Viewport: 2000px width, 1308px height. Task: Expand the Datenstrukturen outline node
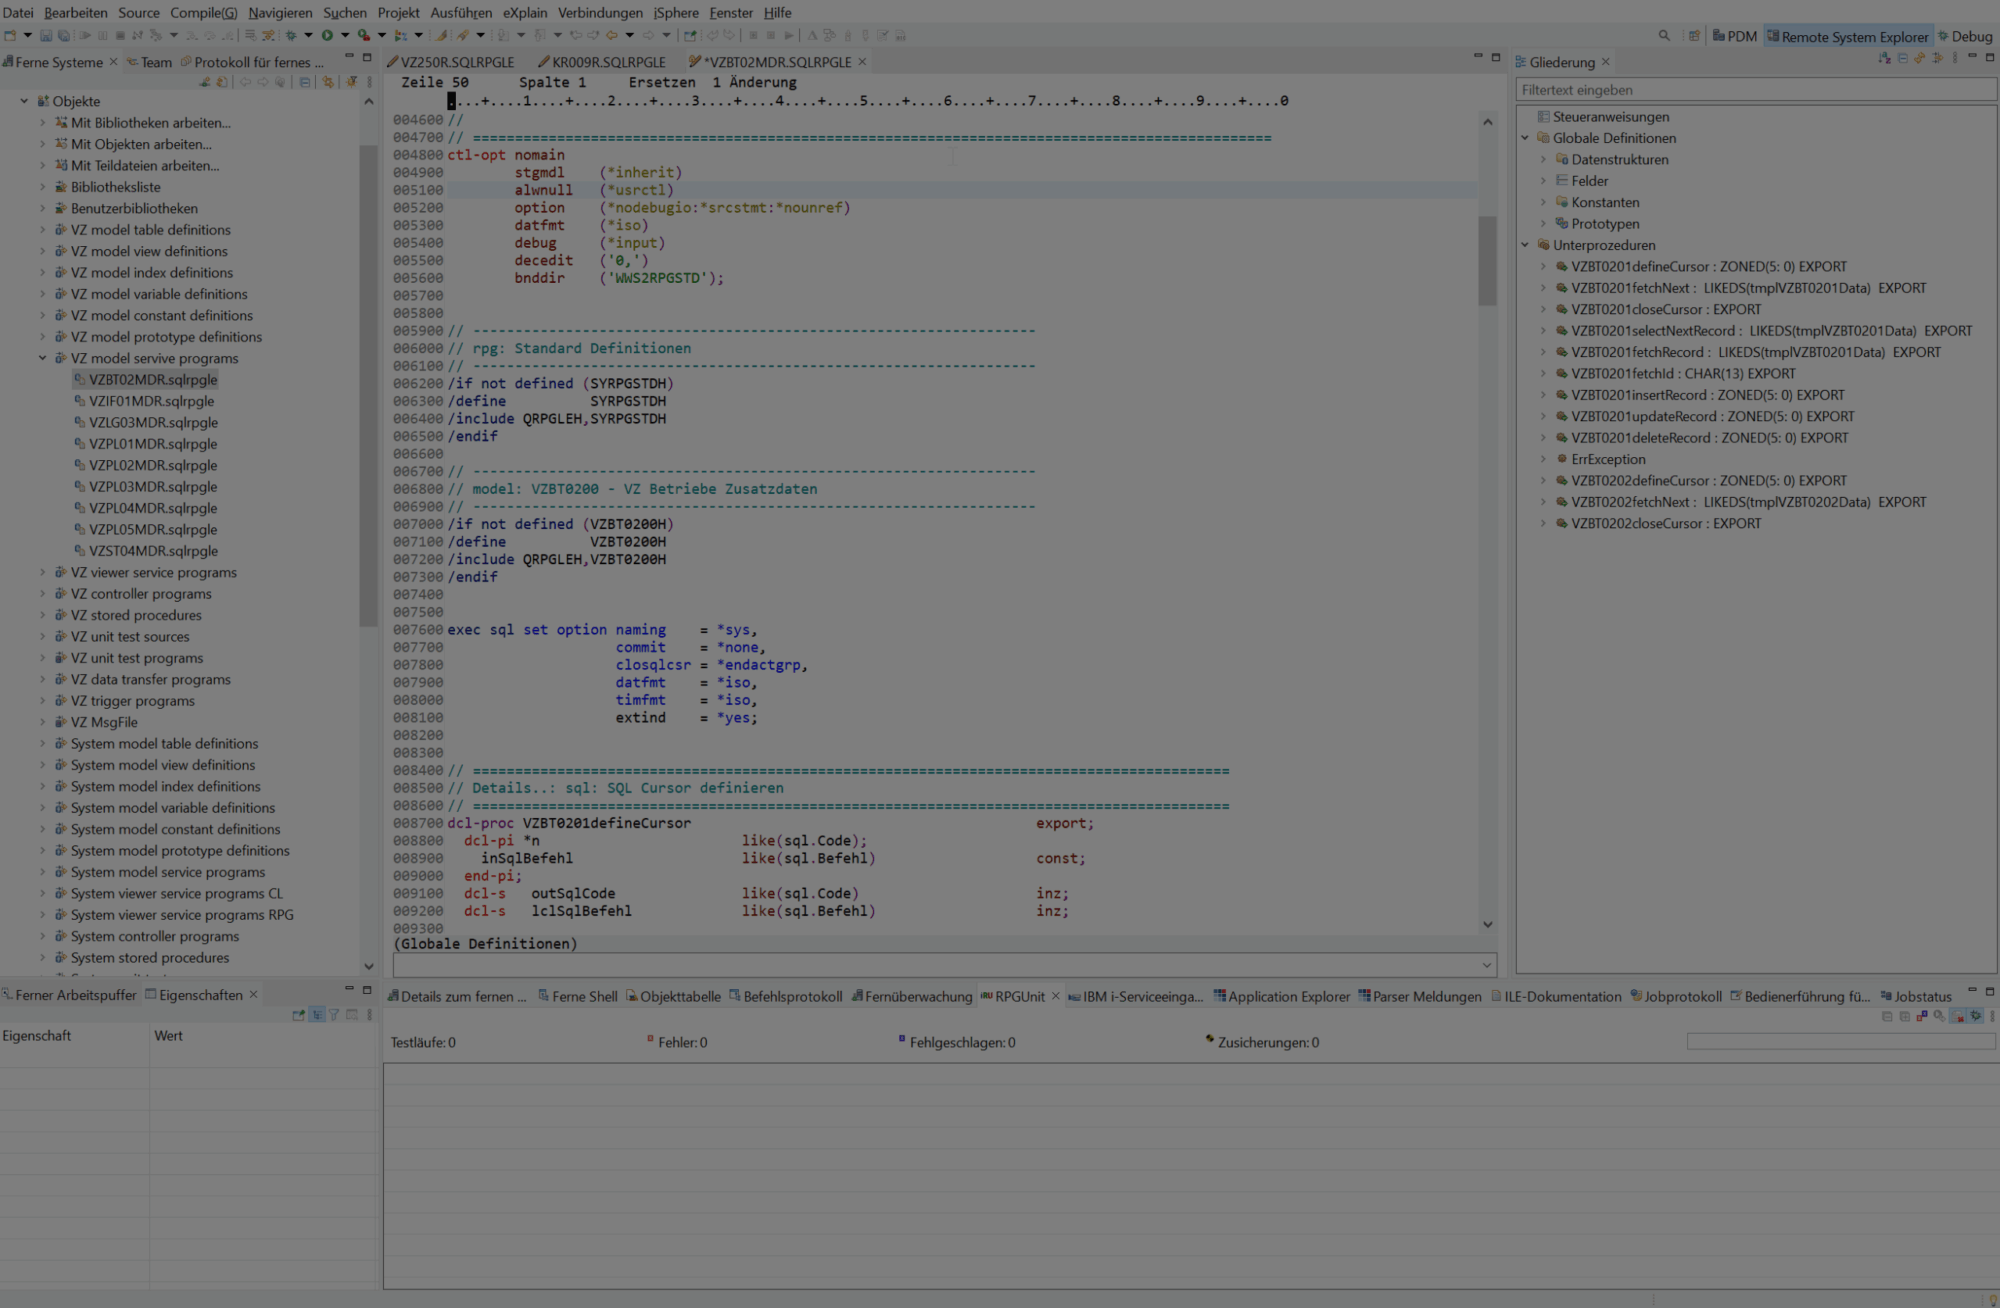tap(1543, 160)
